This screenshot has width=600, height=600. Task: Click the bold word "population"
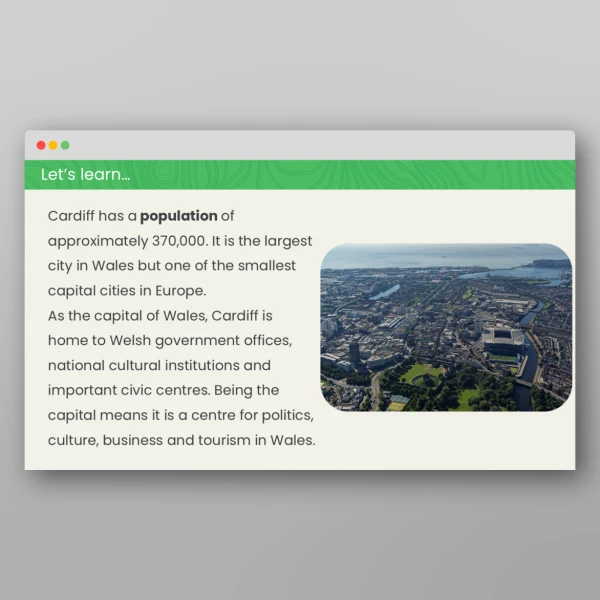(179, 216)
